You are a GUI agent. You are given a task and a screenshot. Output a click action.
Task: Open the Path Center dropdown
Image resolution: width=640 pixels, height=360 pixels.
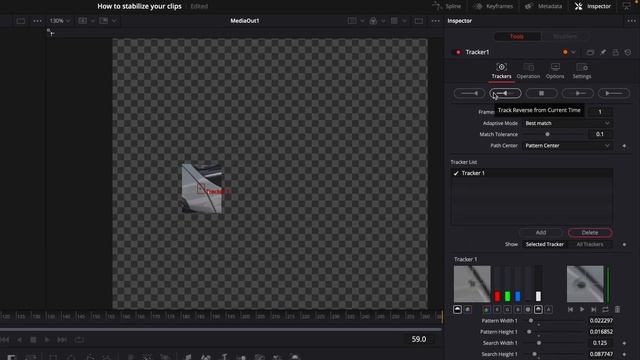click(567, 146)
